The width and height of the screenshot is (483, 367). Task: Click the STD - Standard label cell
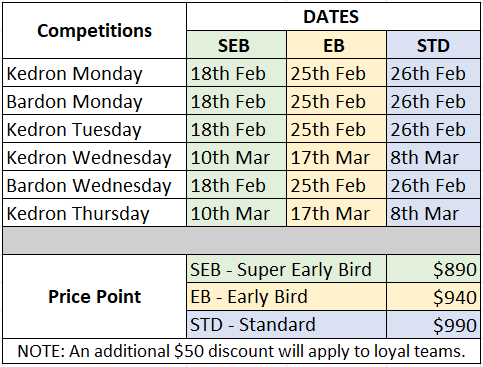tap(286, 325)
